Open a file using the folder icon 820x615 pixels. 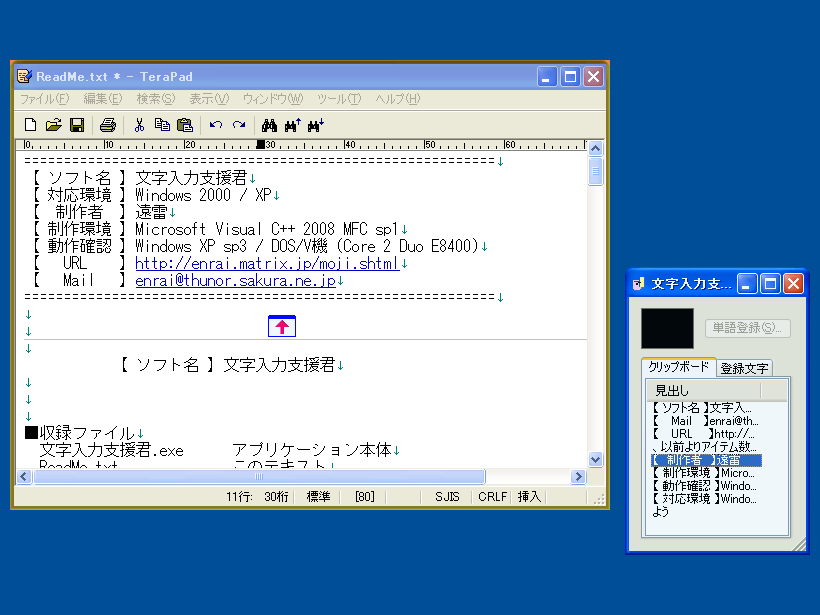(53, 125)
